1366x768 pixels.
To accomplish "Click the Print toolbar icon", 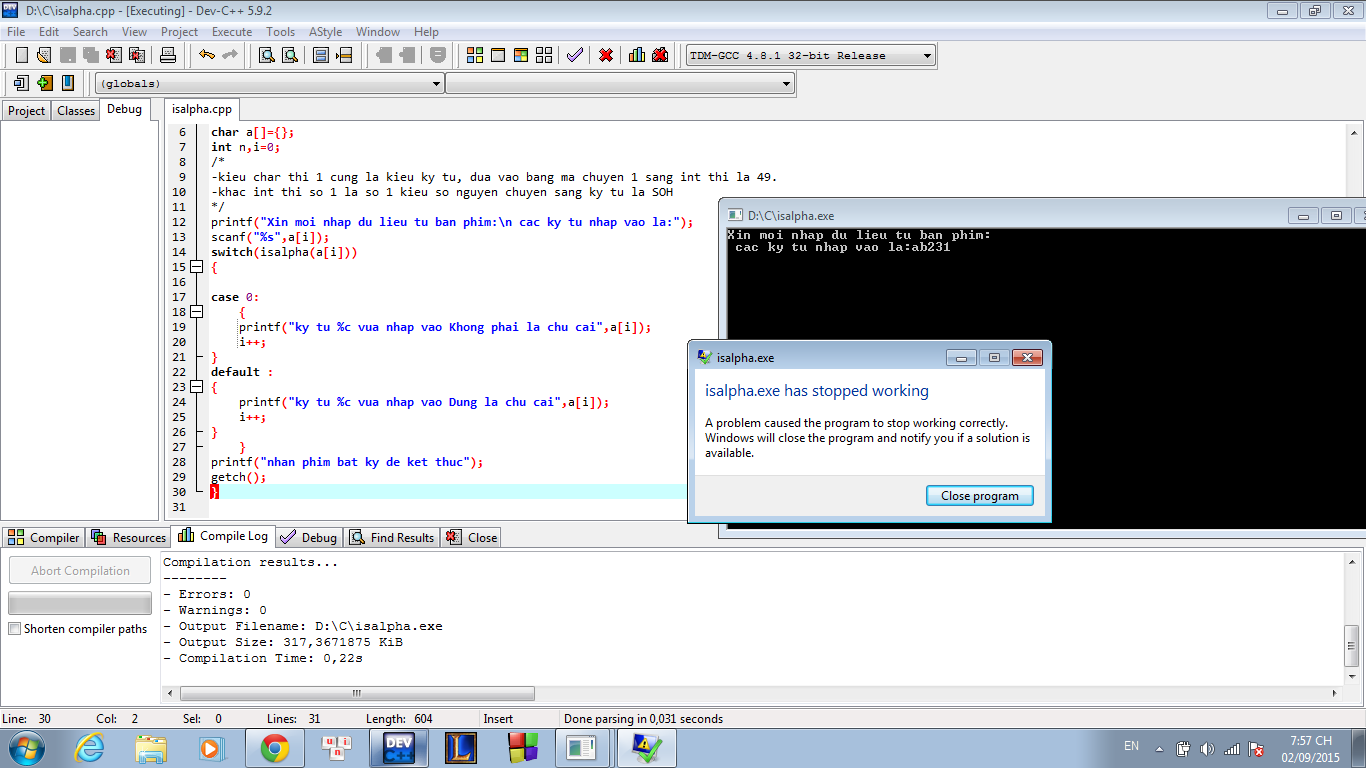I will pos(168,55).
